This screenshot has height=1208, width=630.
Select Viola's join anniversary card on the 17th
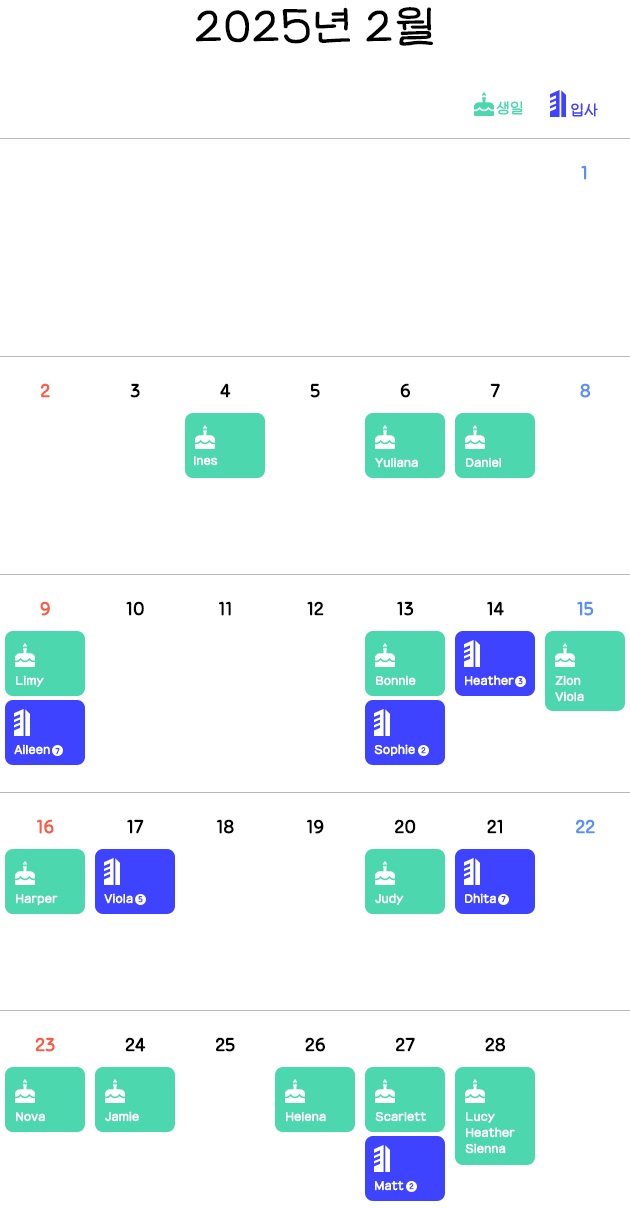click(x=135, y=881)
